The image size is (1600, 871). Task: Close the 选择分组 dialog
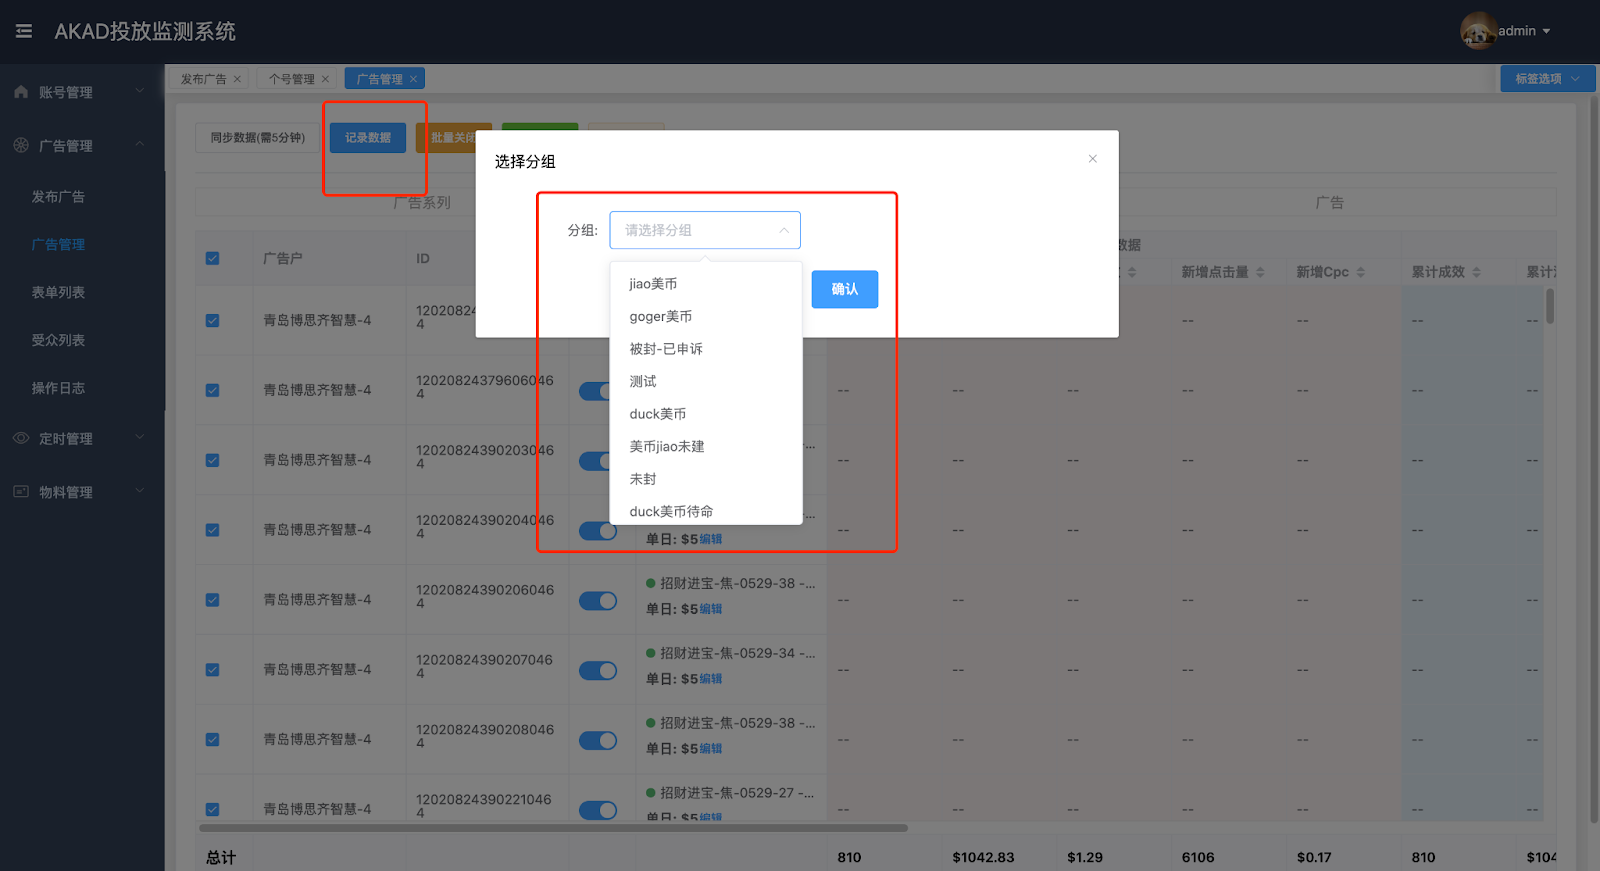1093,159
